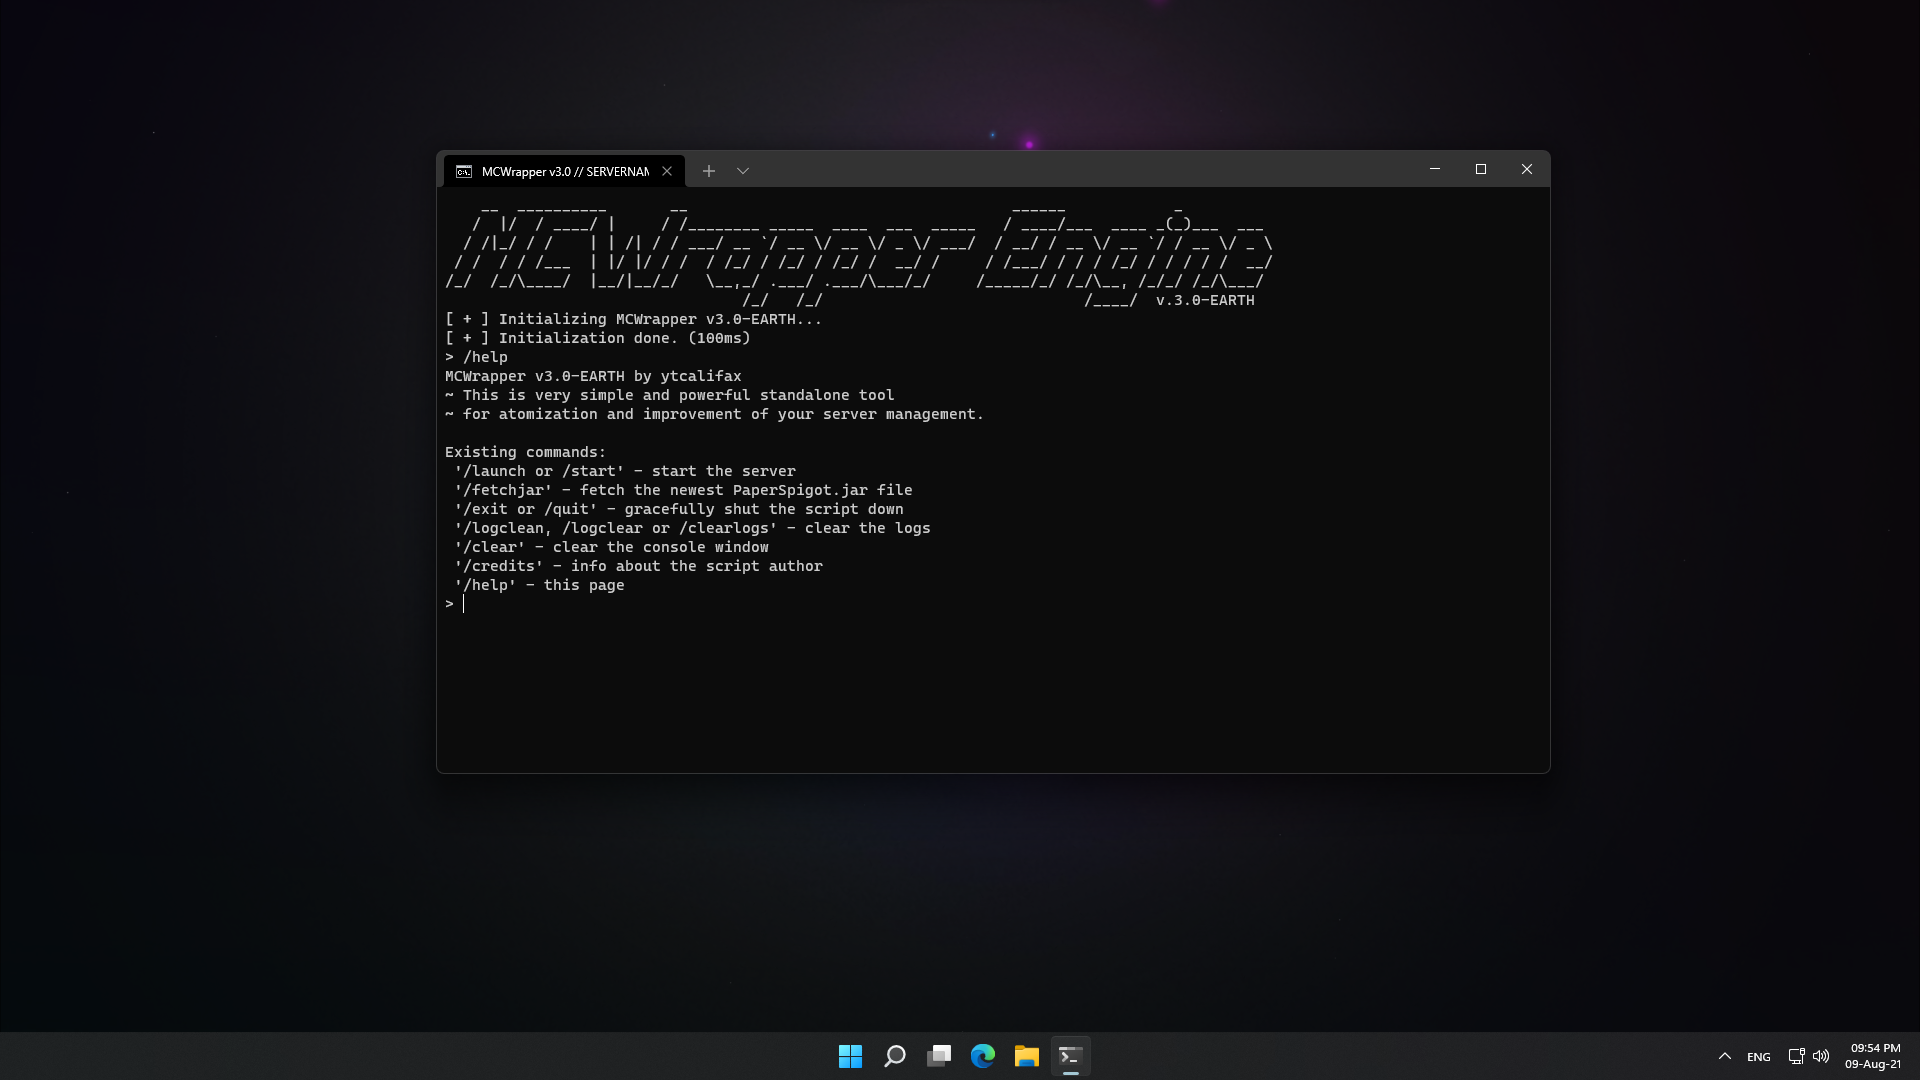
Task: Open the network status icon in the tray
Action: [x=1795, y=1056]
